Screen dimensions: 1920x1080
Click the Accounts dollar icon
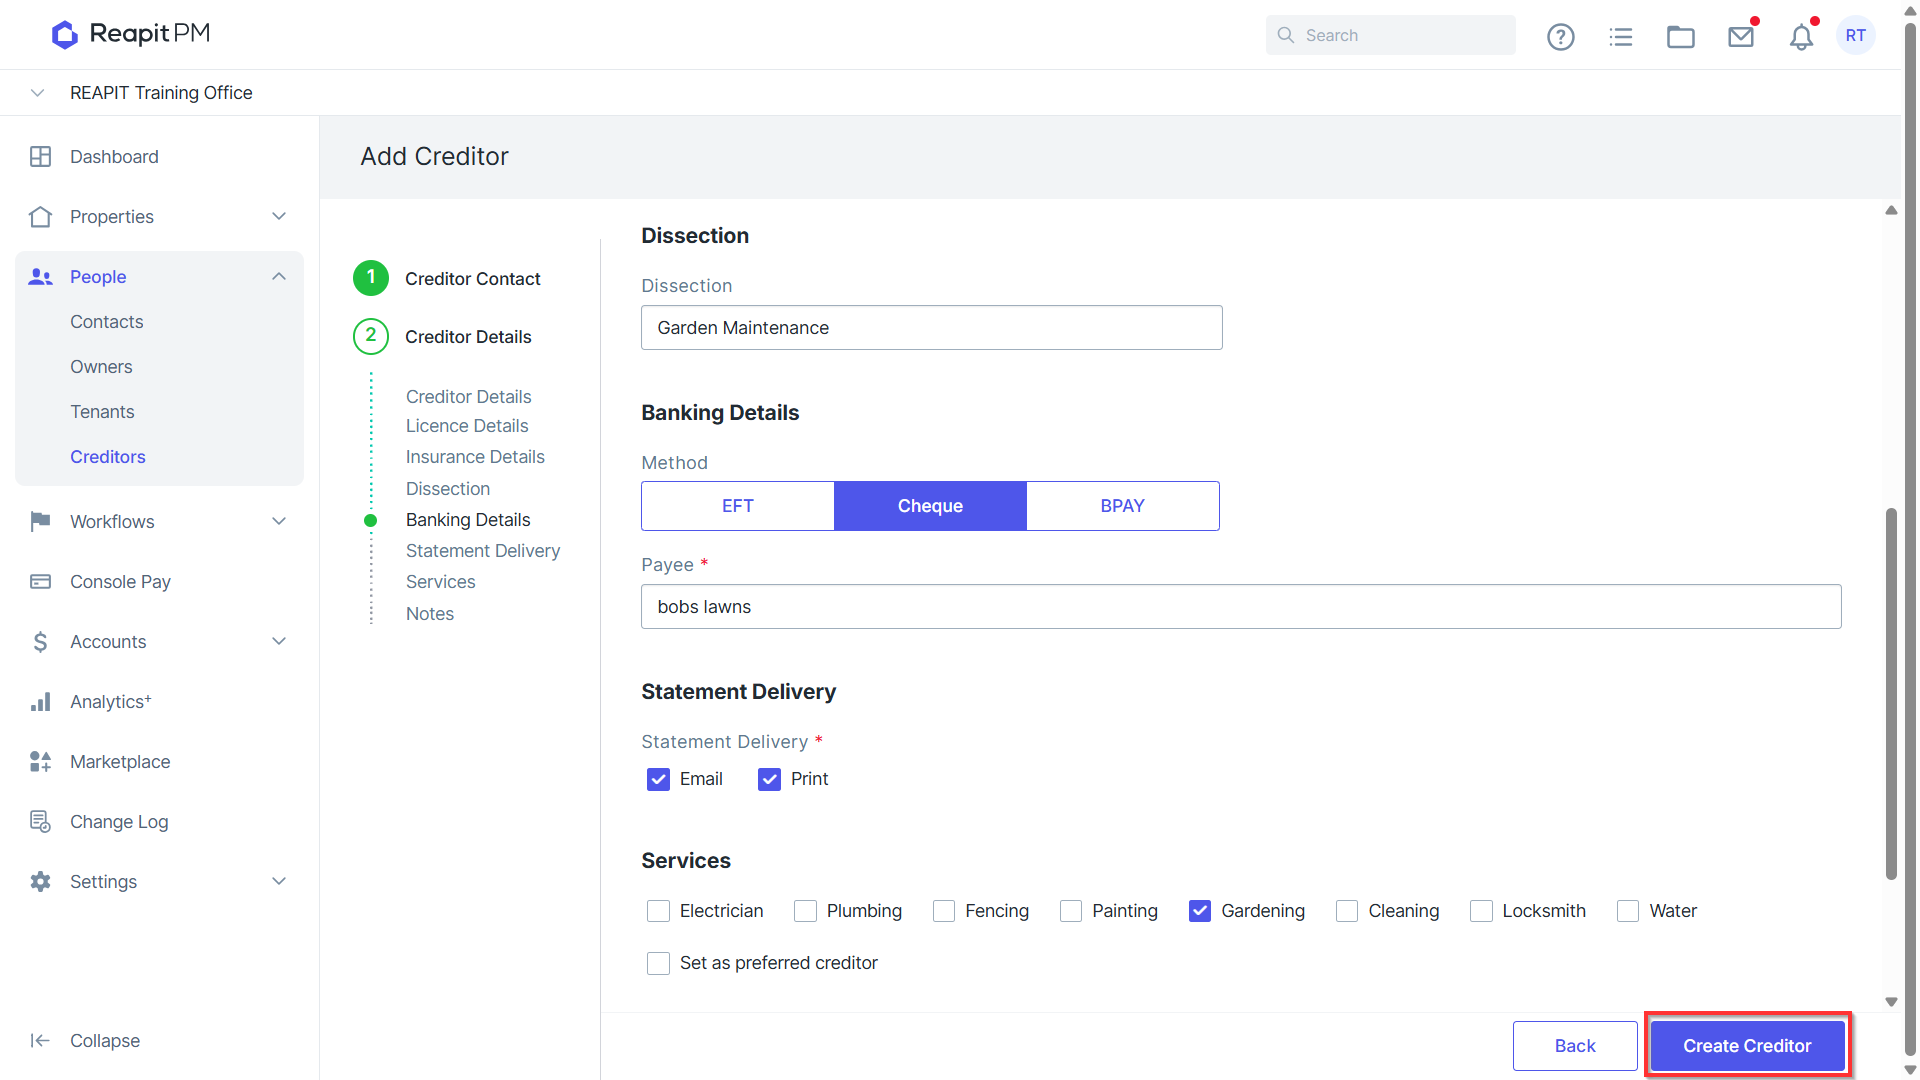pyautogui.click(x=40, y=642)
